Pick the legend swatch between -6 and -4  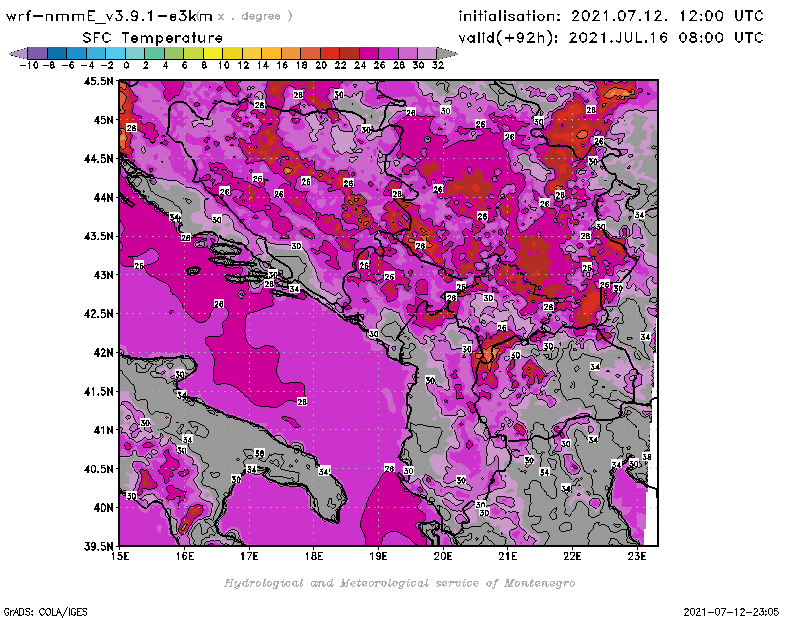pyautogui.click(x=76, y=54)
